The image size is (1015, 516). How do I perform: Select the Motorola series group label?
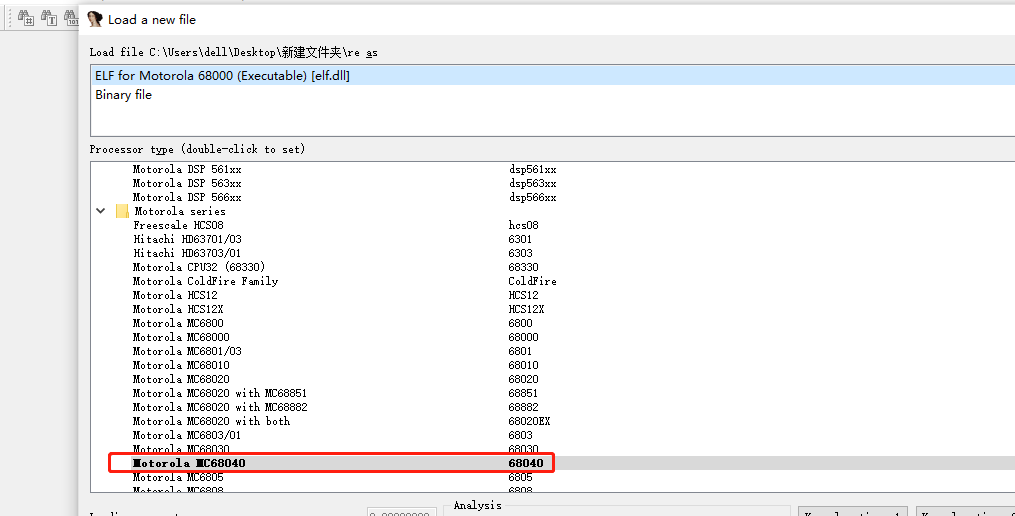(180, 211)
